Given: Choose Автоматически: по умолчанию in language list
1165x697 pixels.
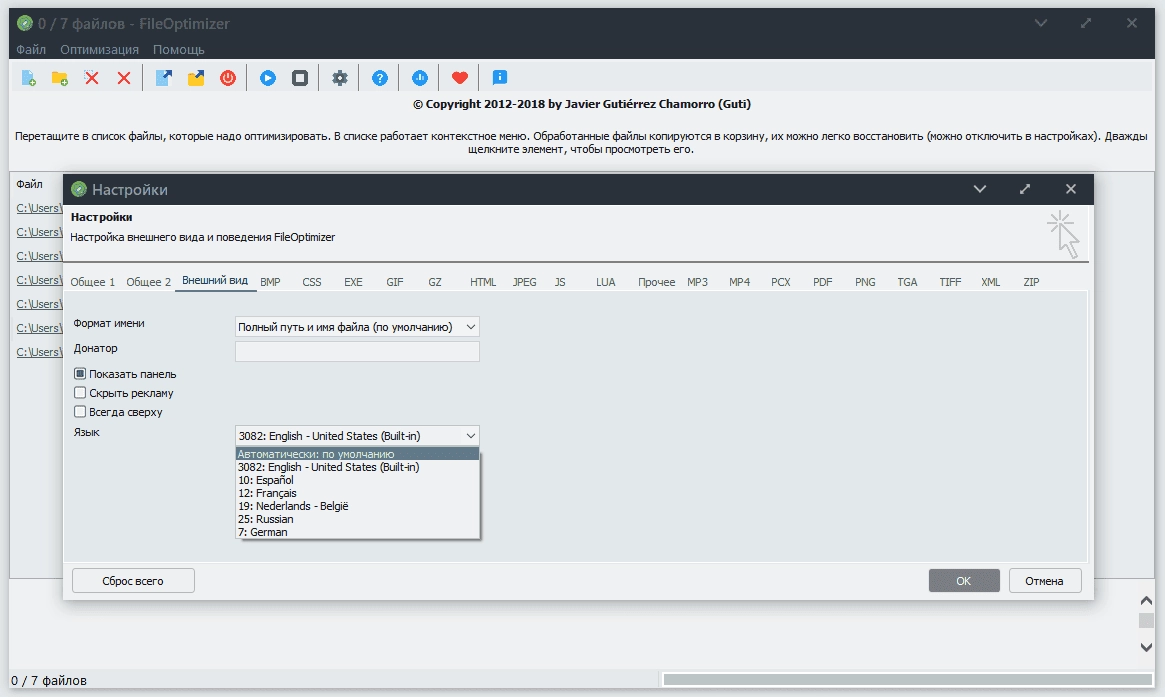Looking at the screenshot, I should point(357,454).
